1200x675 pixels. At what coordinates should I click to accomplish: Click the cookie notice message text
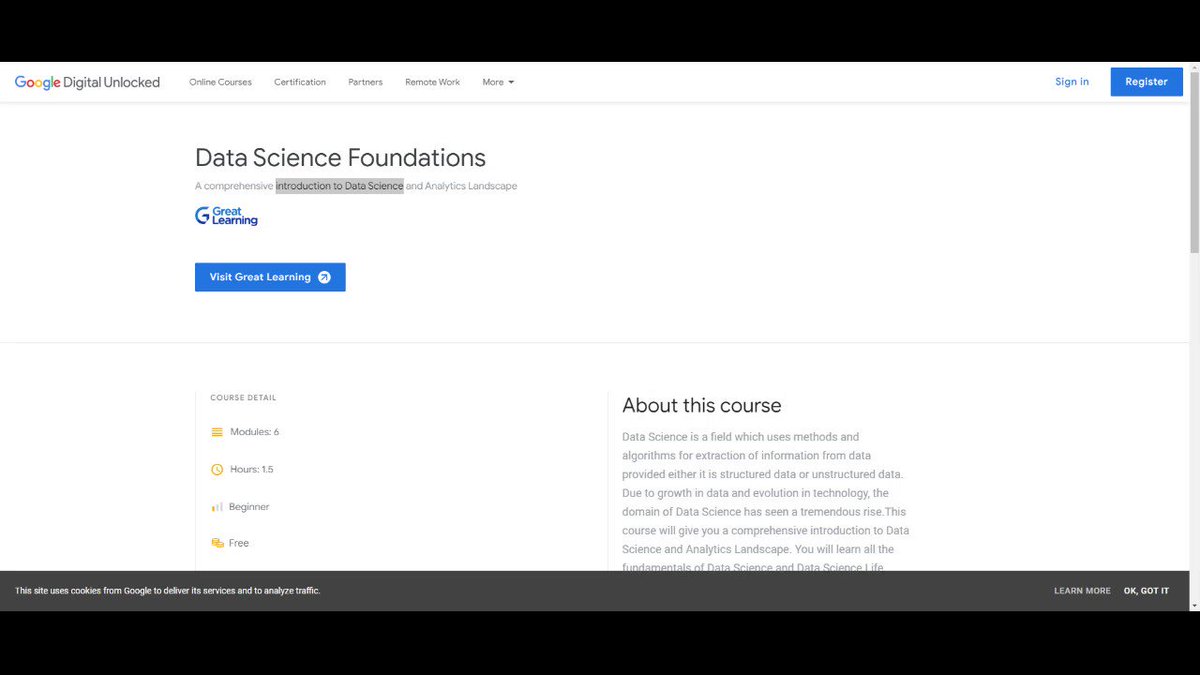(167, 591)
